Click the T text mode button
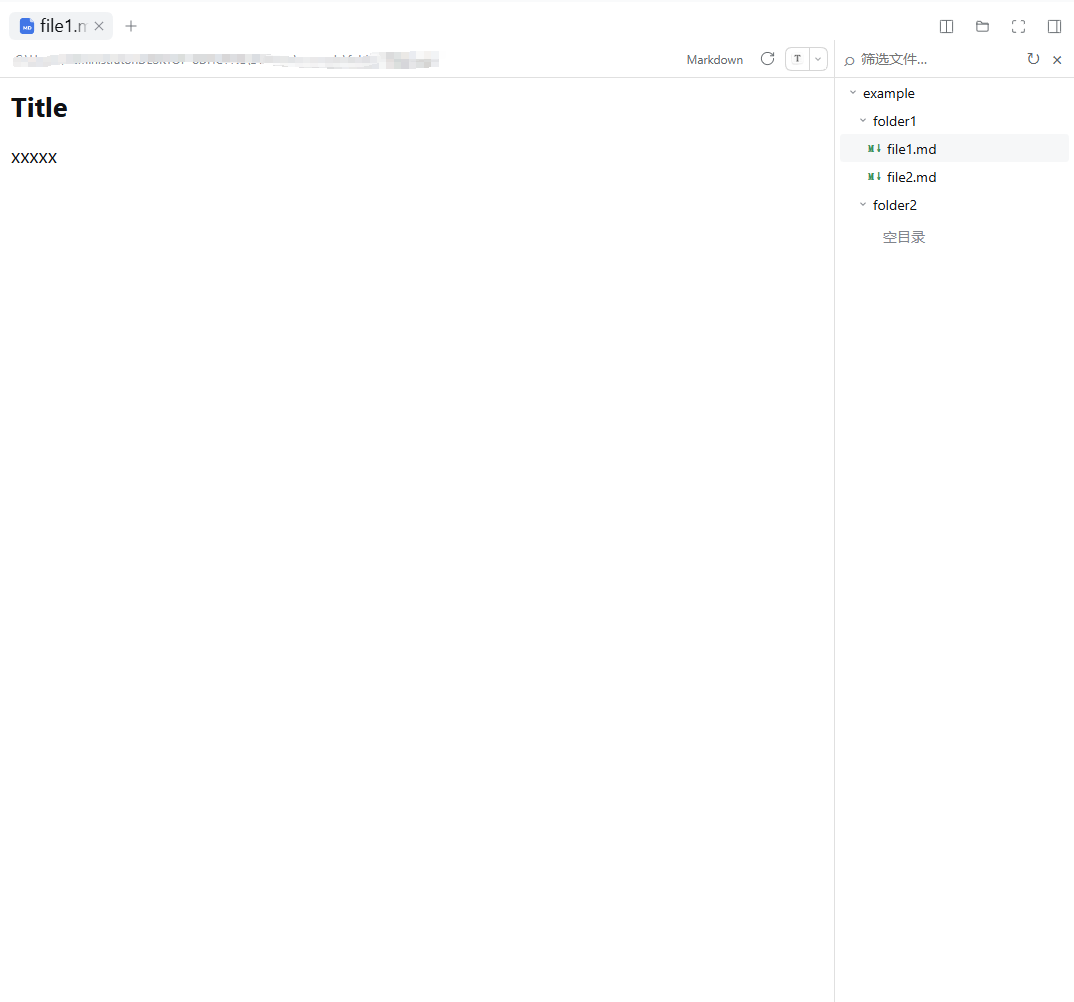 point(797,59)
